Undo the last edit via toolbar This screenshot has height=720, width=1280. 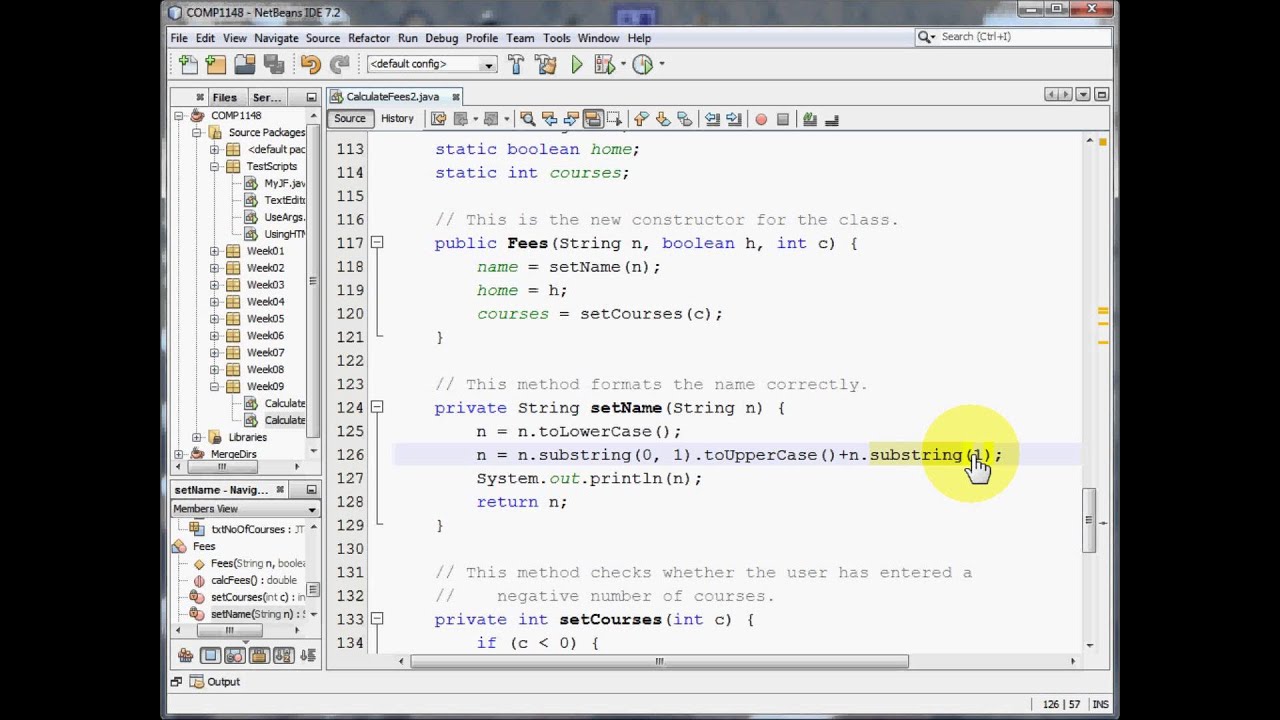(310, 65)
